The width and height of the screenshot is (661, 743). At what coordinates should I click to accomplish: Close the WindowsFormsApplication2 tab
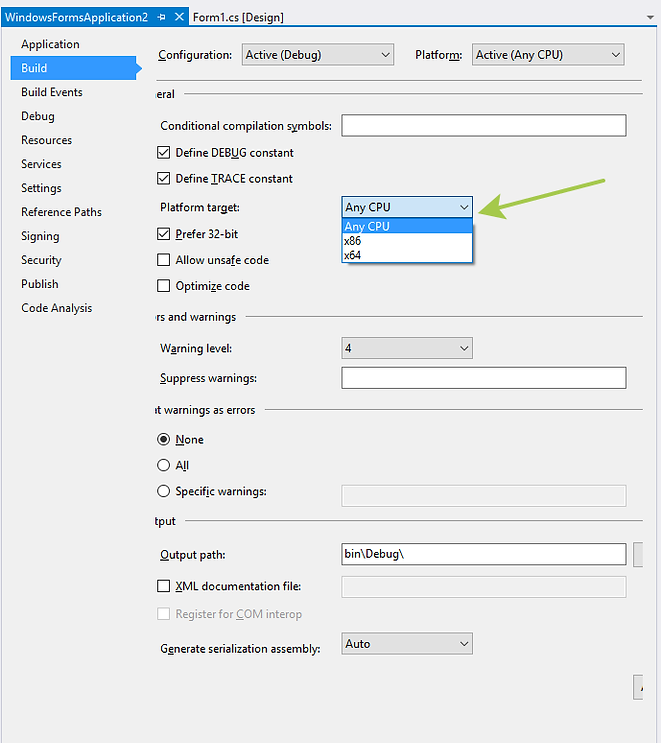pos(179,17)
